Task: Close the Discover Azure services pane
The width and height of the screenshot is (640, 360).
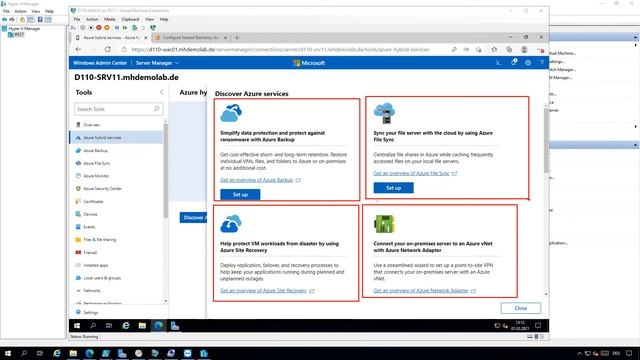Action: coord(521,308)
